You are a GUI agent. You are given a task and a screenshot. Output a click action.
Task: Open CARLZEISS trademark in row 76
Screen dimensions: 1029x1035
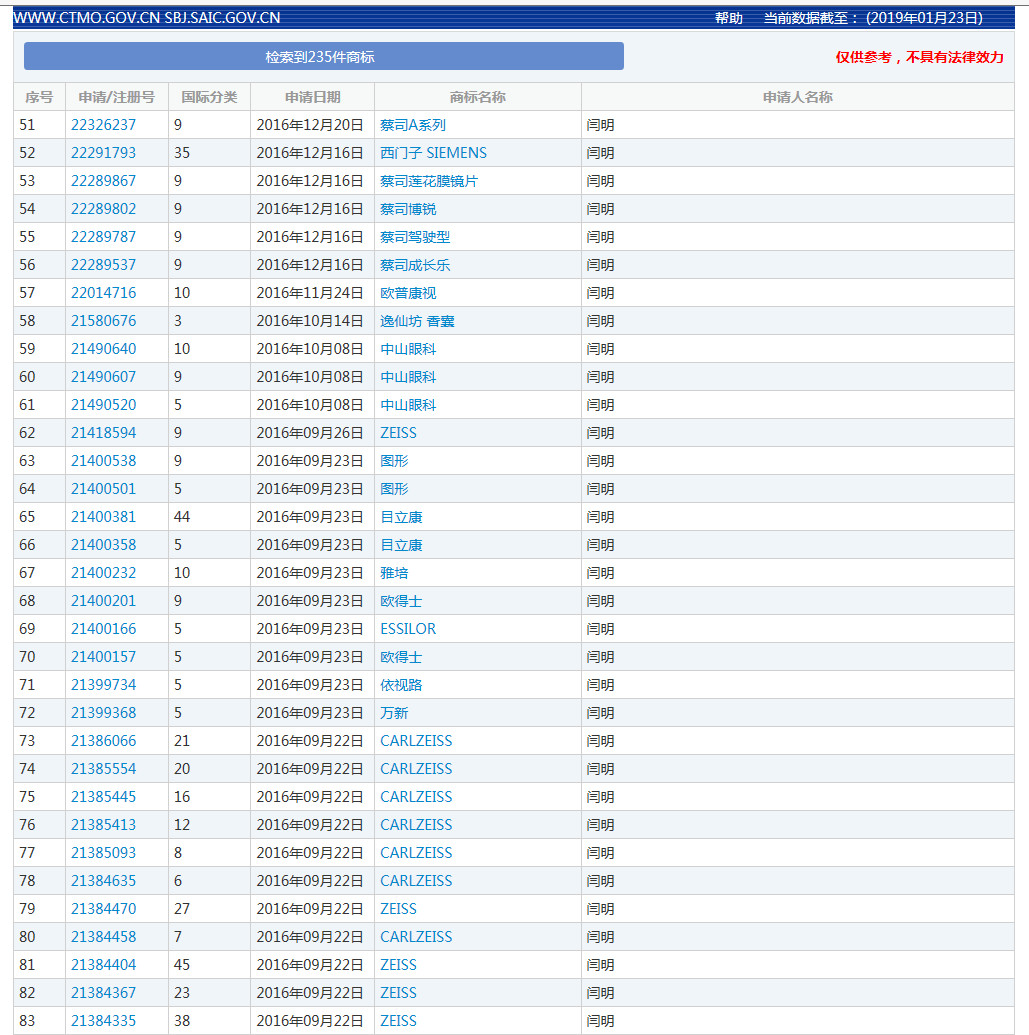[416, 824]
